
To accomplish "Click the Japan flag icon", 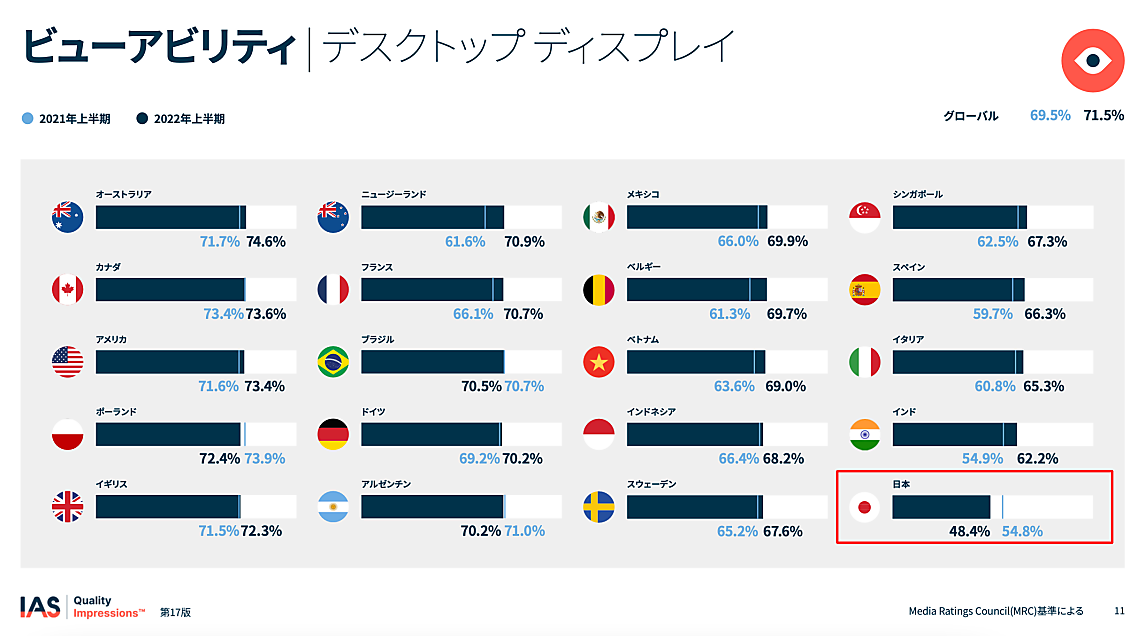I will (x=864, y=507).
